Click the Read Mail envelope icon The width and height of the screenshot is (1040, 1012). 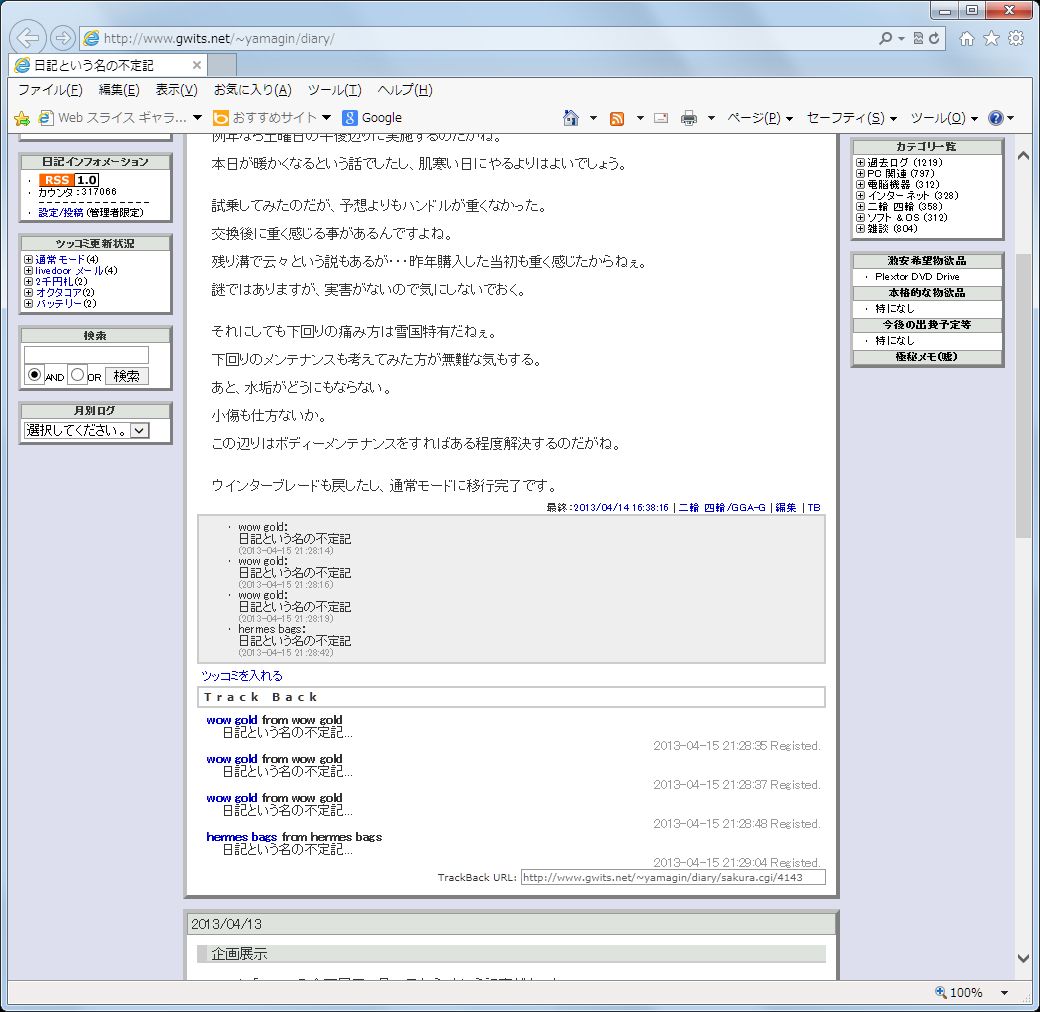pyautogui.click(x=660, y=118)
